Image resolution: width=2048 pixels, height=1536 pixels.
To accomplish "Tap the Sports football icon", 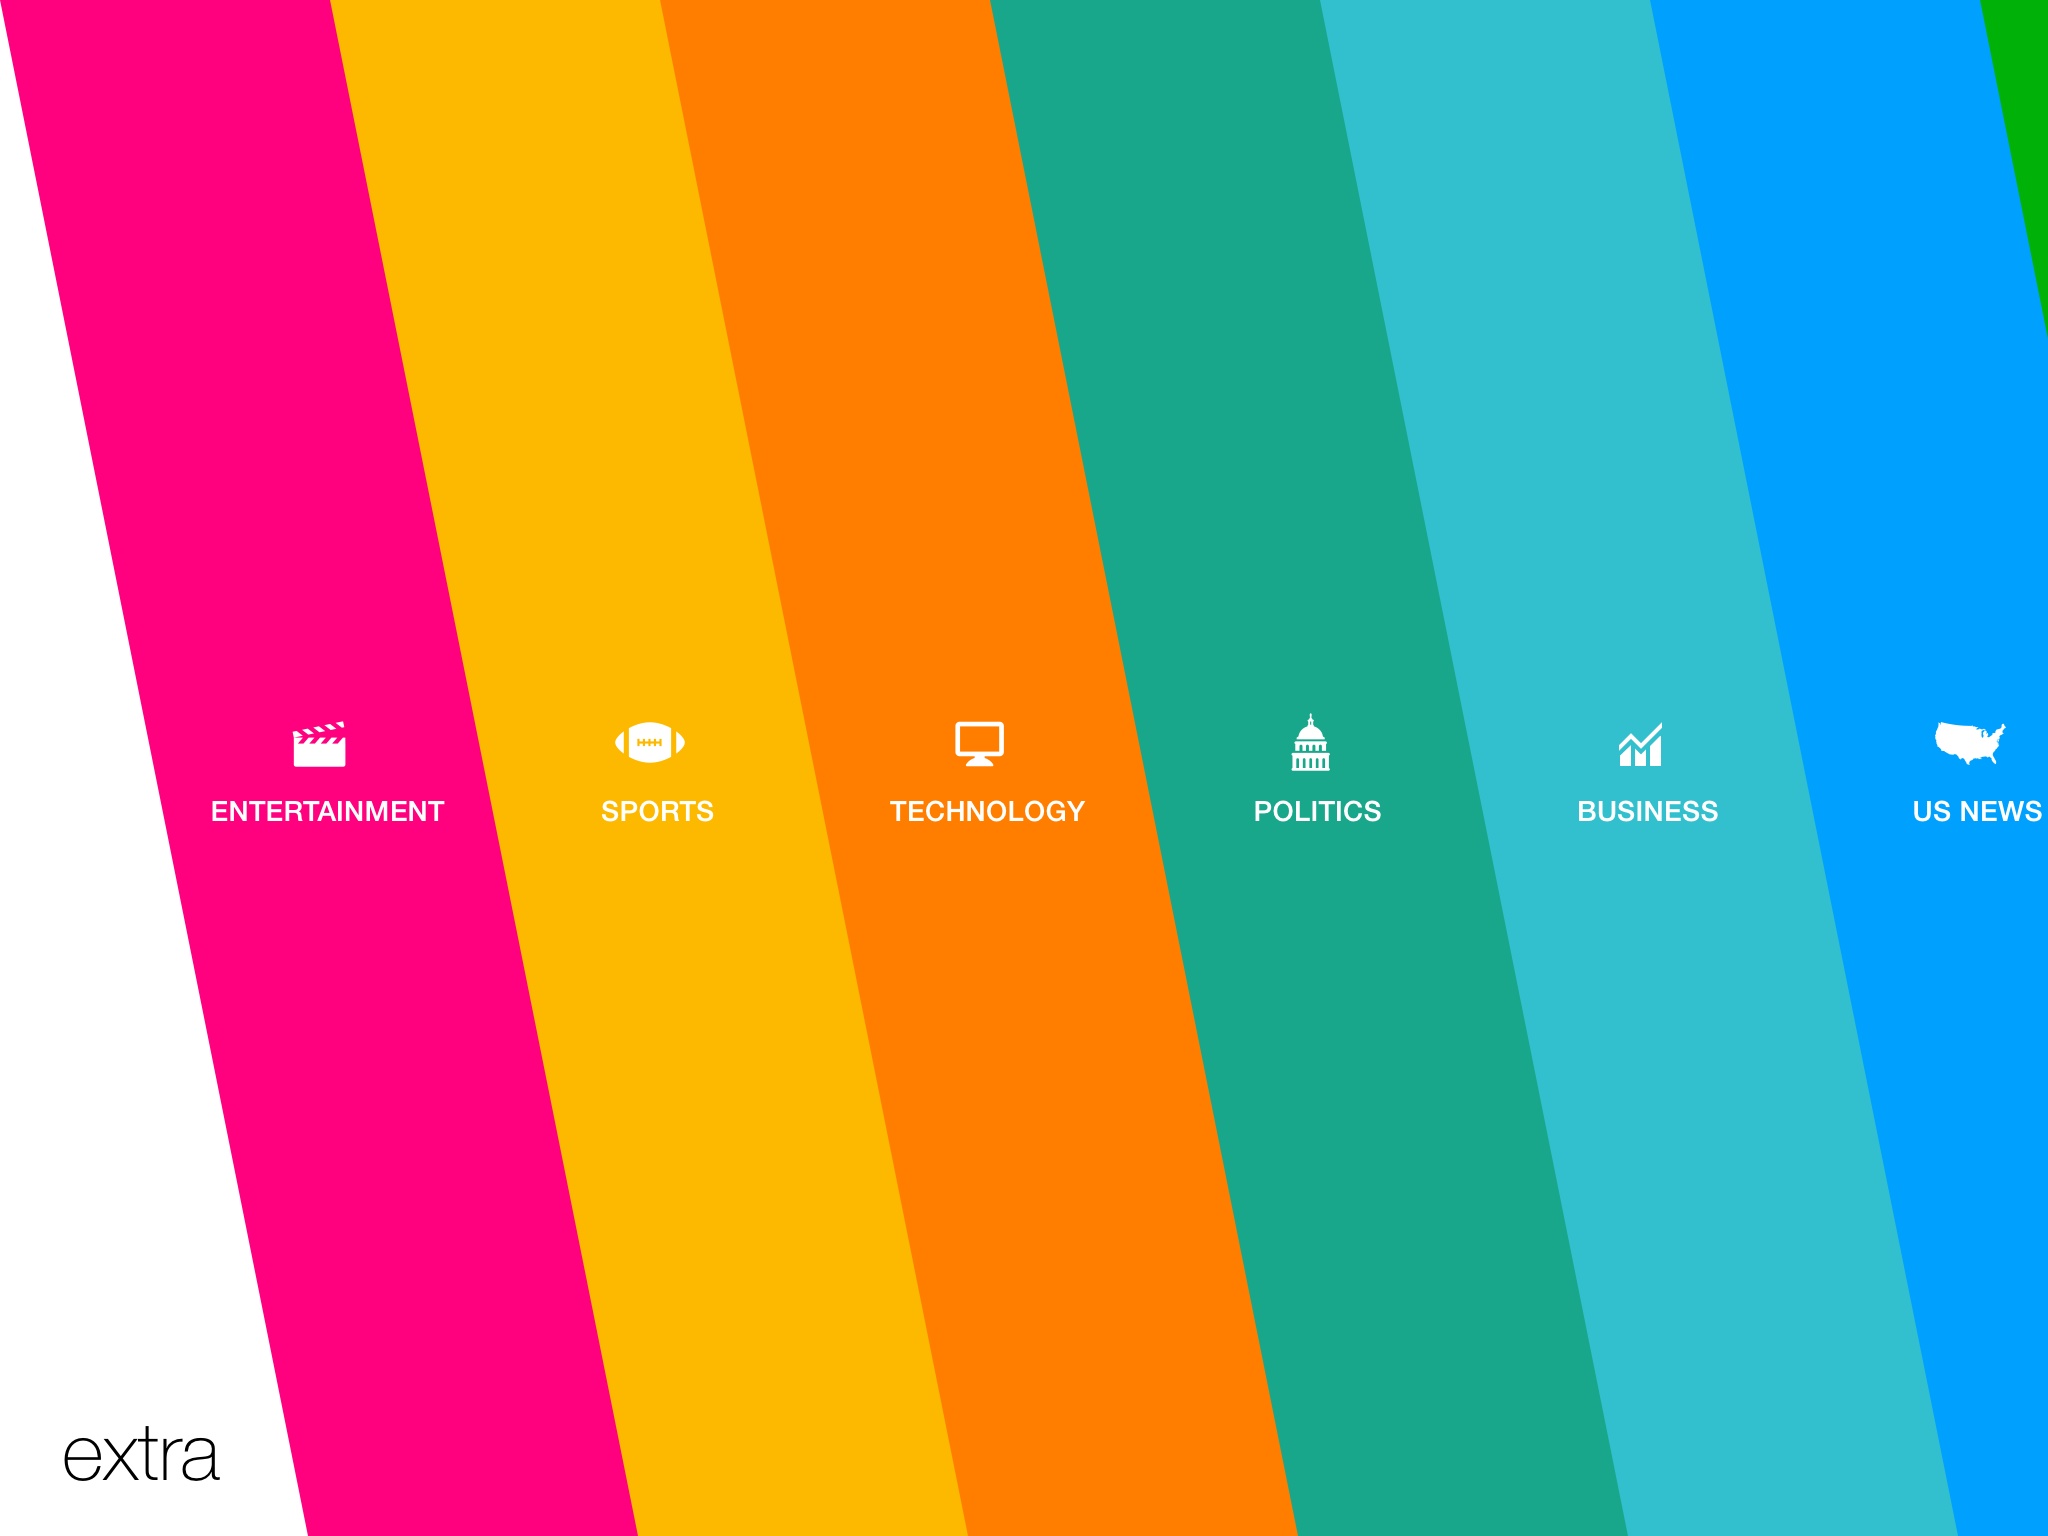I will (x=650, y=742).
